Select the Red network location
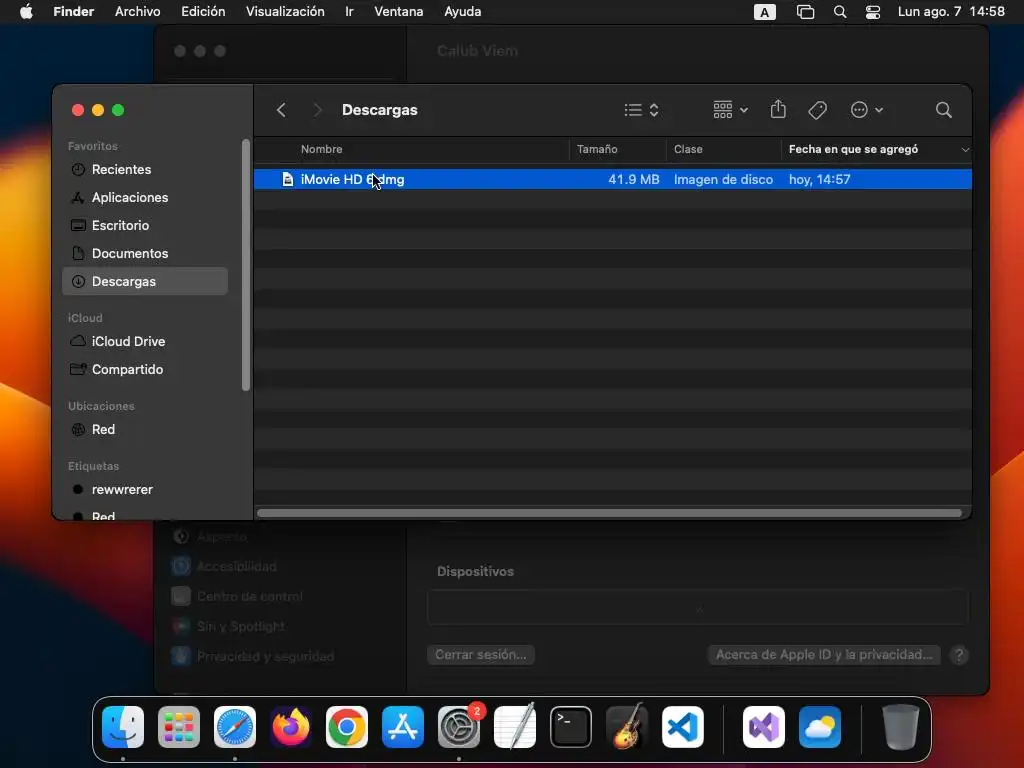Screen dimensions: 1024x768 (145, 430)
